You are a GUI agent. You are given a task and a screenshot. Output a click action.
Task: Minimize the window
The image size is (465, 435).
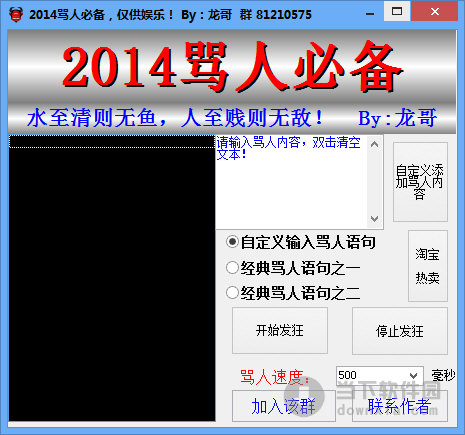[370, 14]
